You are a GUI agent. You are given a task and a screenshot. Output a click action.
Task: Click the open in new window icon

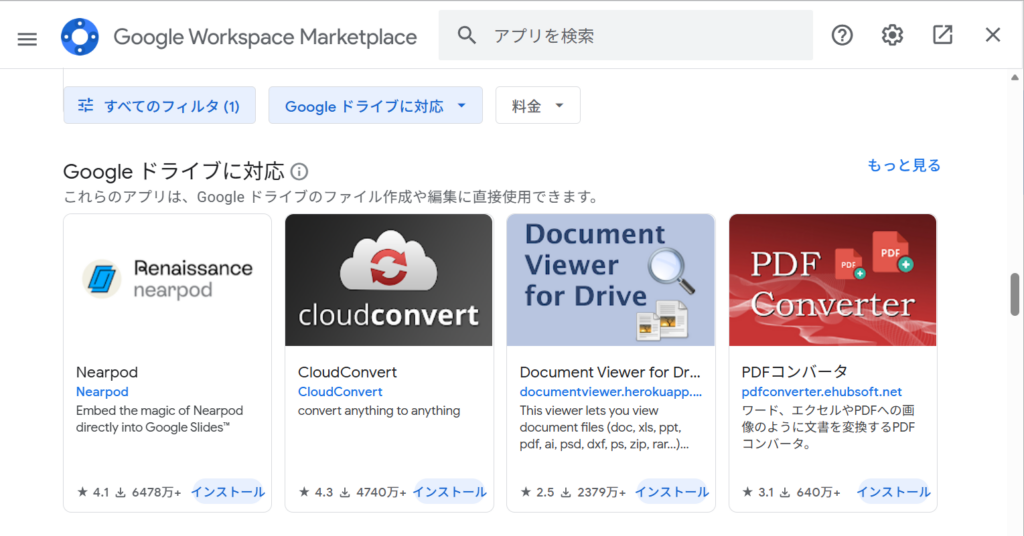942,36
